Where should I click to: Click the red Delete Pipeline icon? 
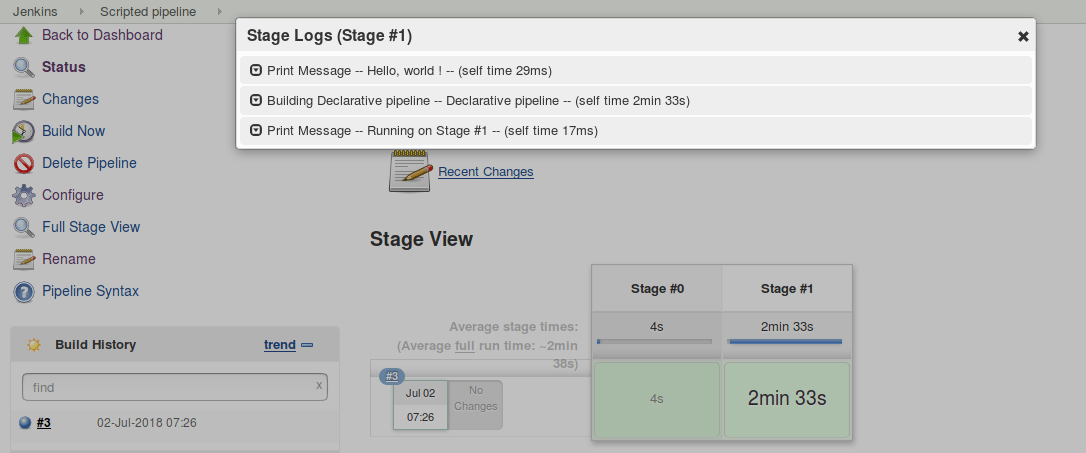24,163
